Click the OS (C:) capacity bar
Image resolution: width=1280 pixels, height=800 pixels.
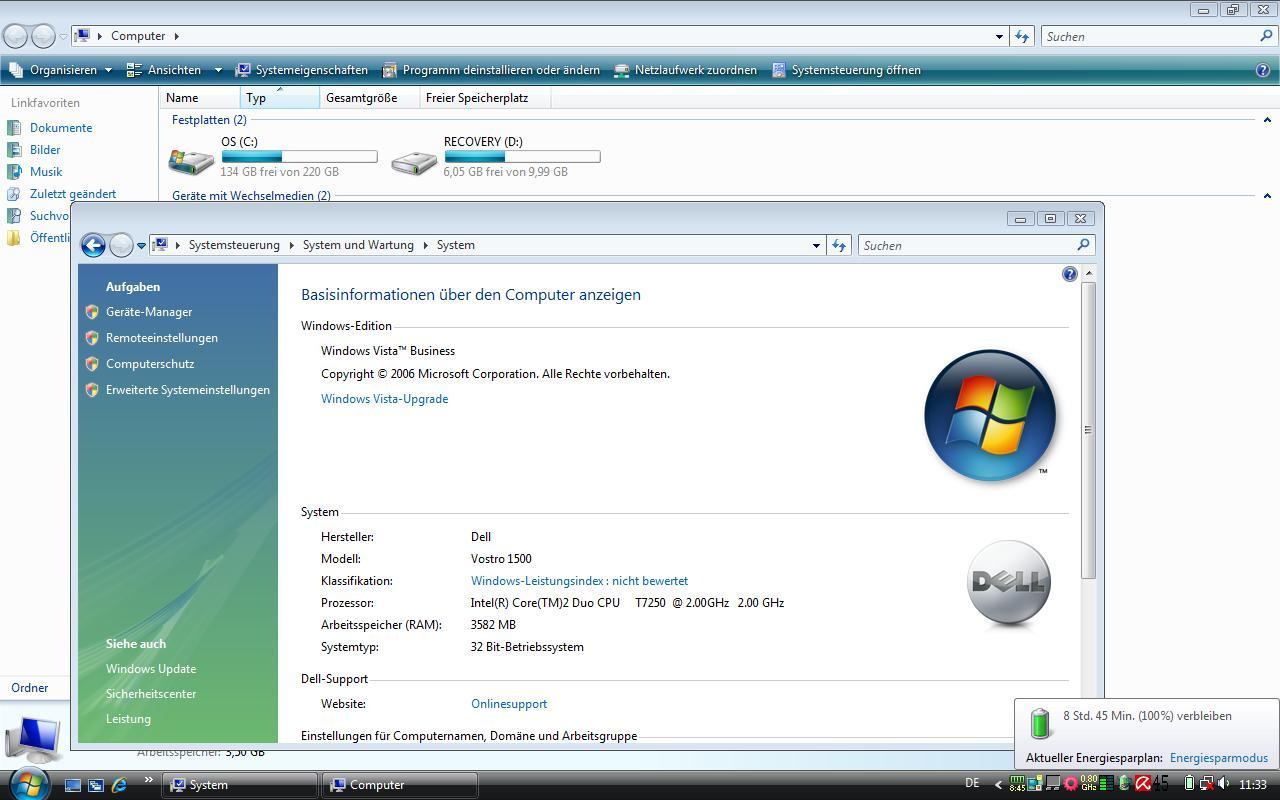(x=300, y=156)
